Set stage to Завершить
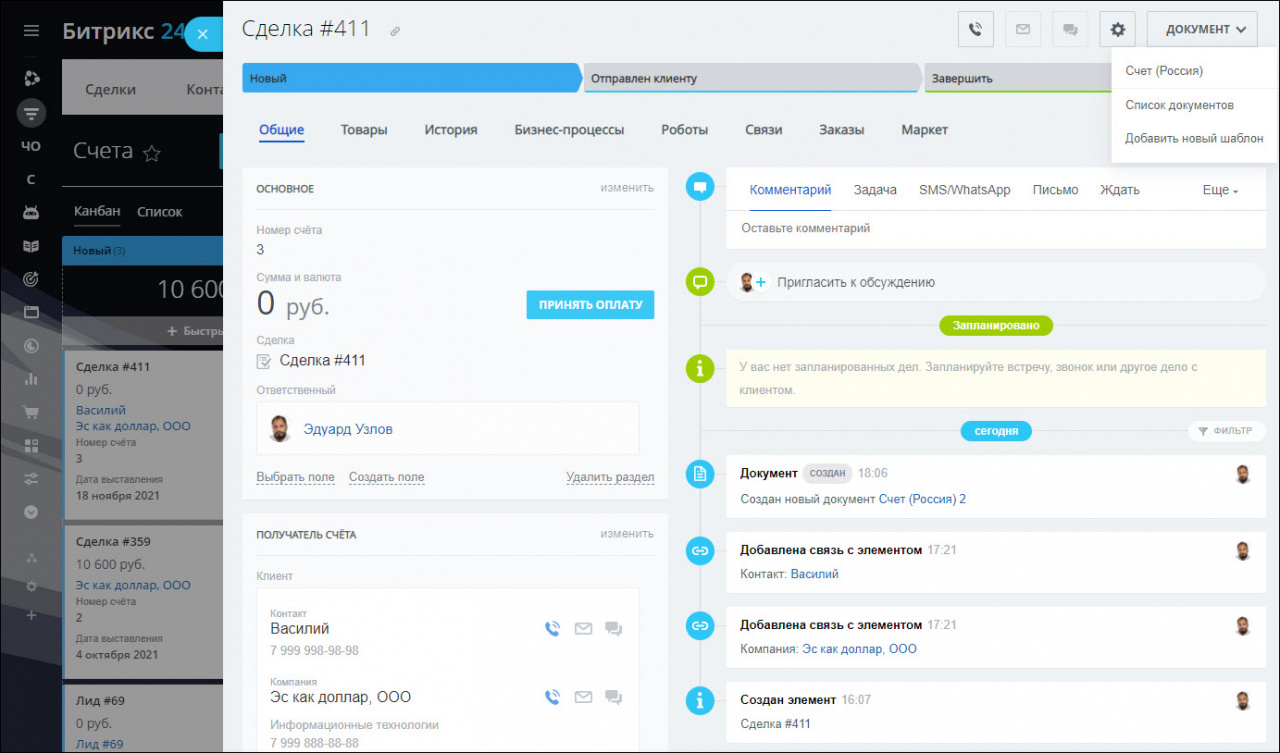The width and height of the screenshot is (1280, 753). coord(1017,78)
